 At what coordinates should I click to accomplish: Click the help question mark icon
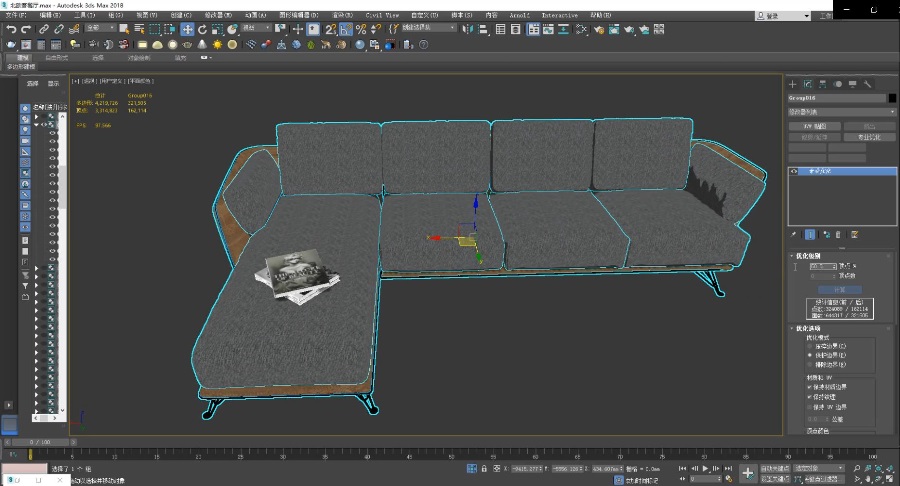pyautogui.click(x=424, y=44)
